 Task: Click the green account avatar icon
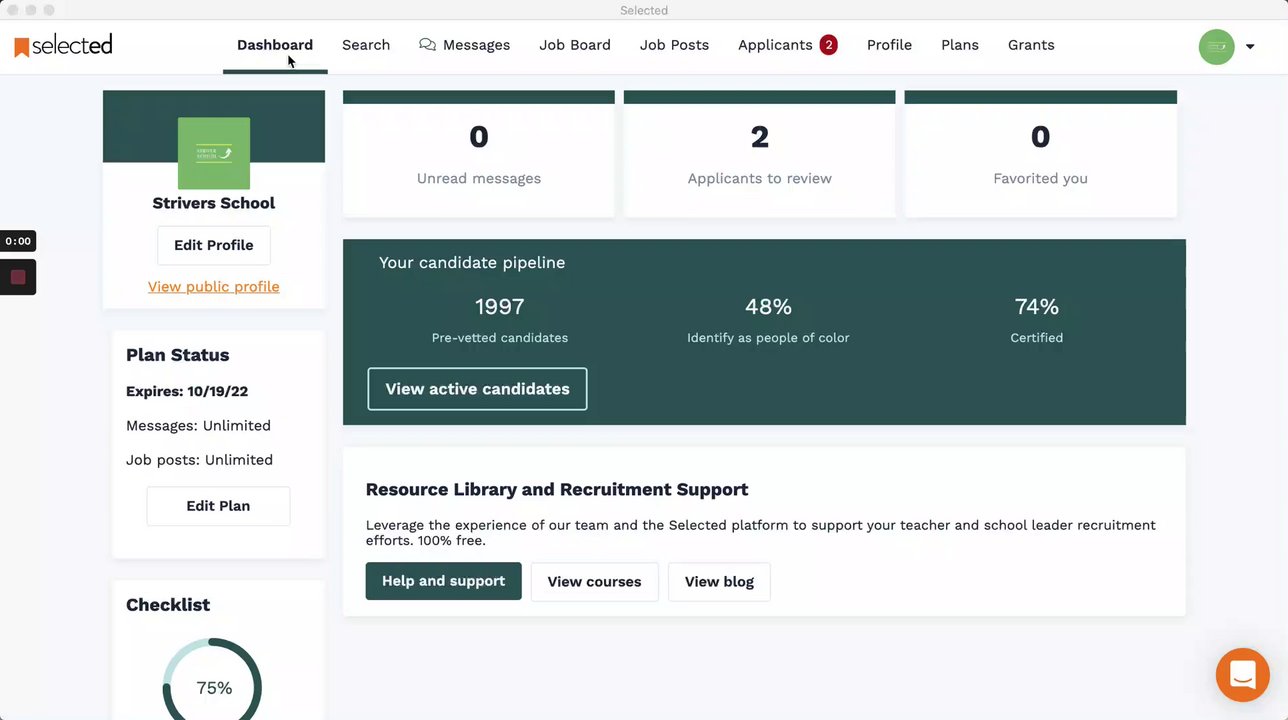pyautogui.click(x=1216, y=46)
